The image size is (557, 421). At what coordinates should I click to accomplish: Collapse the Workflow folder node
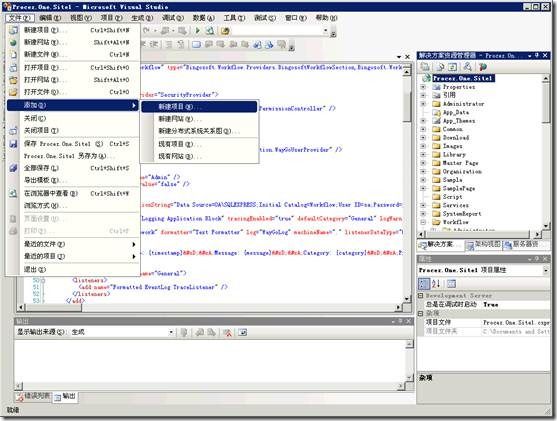point(423,222)
